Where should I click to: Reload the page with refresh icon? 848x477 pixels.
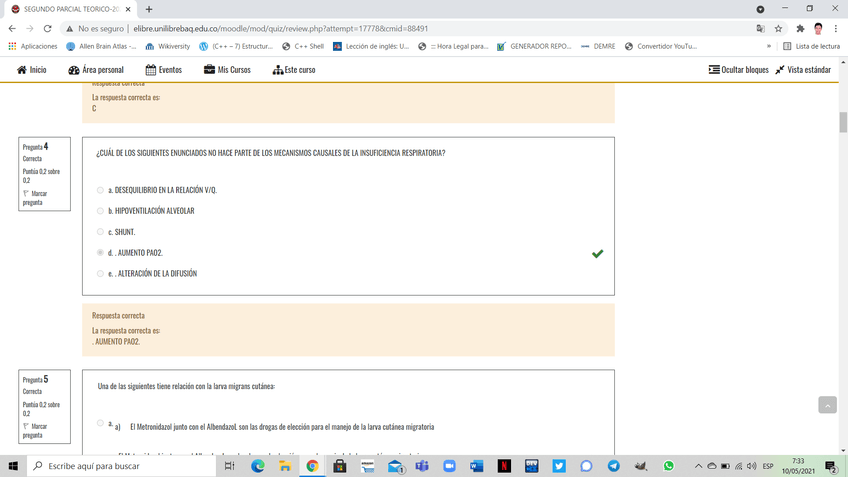point(48,29)
